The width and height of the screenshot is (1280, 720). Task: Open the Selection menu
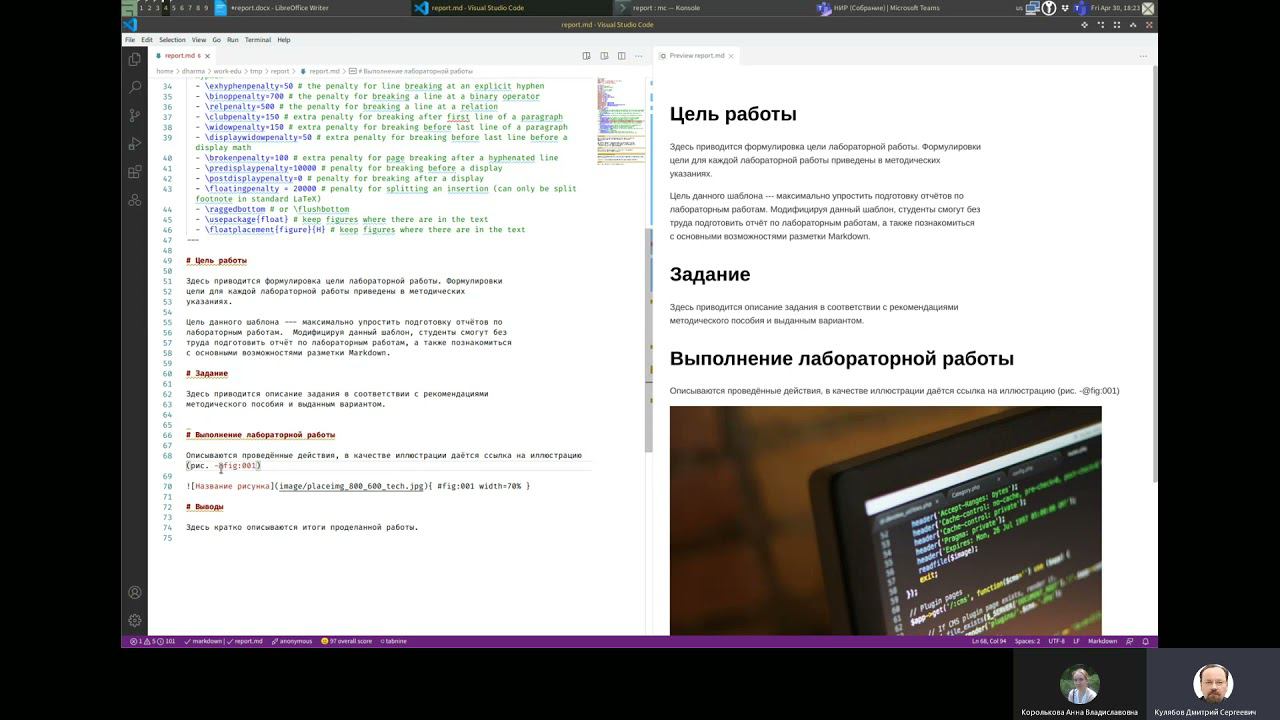172,40
